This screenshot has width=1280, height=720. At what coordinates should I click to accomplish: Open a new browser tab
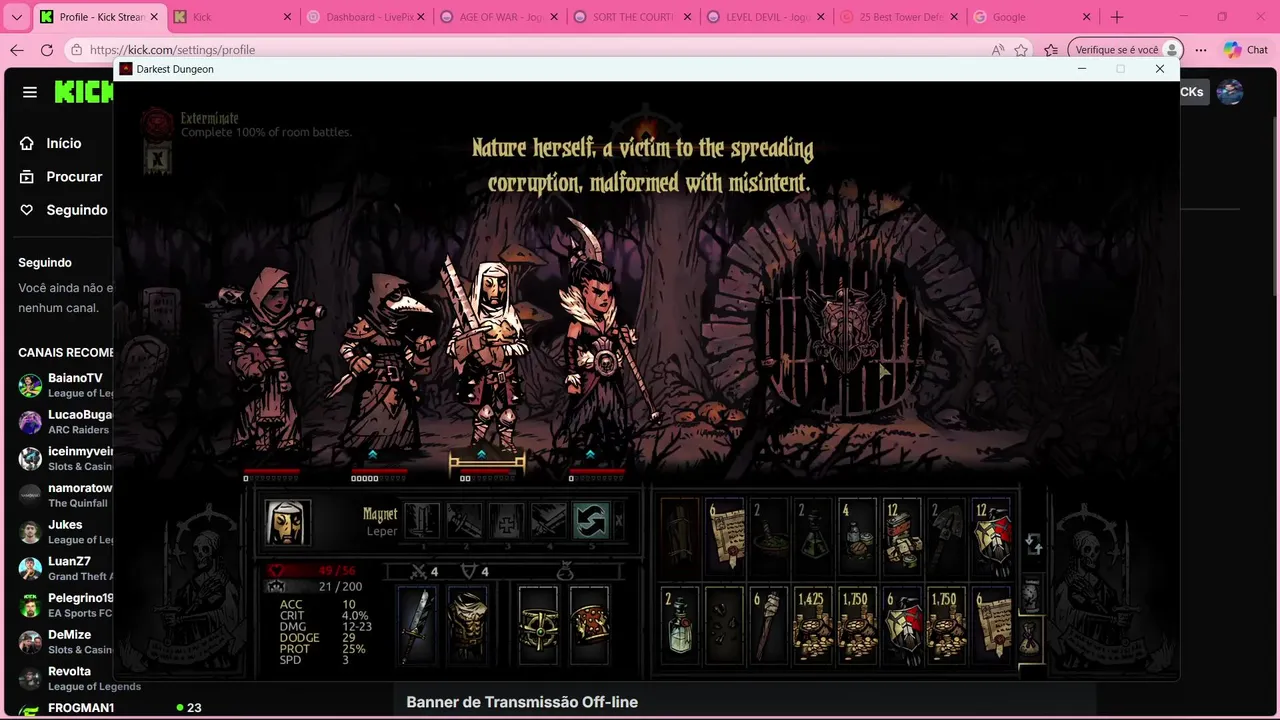tap(1117, 17)
